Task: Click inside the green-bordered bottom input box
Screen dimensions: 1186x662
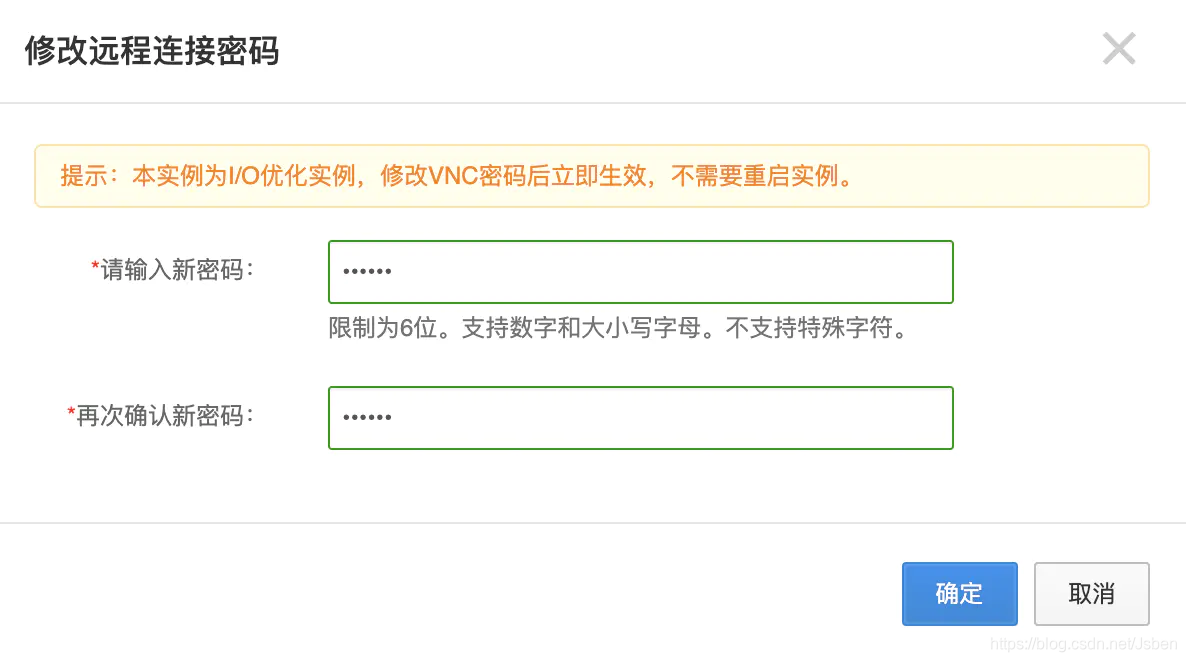Action: (640, 417)
